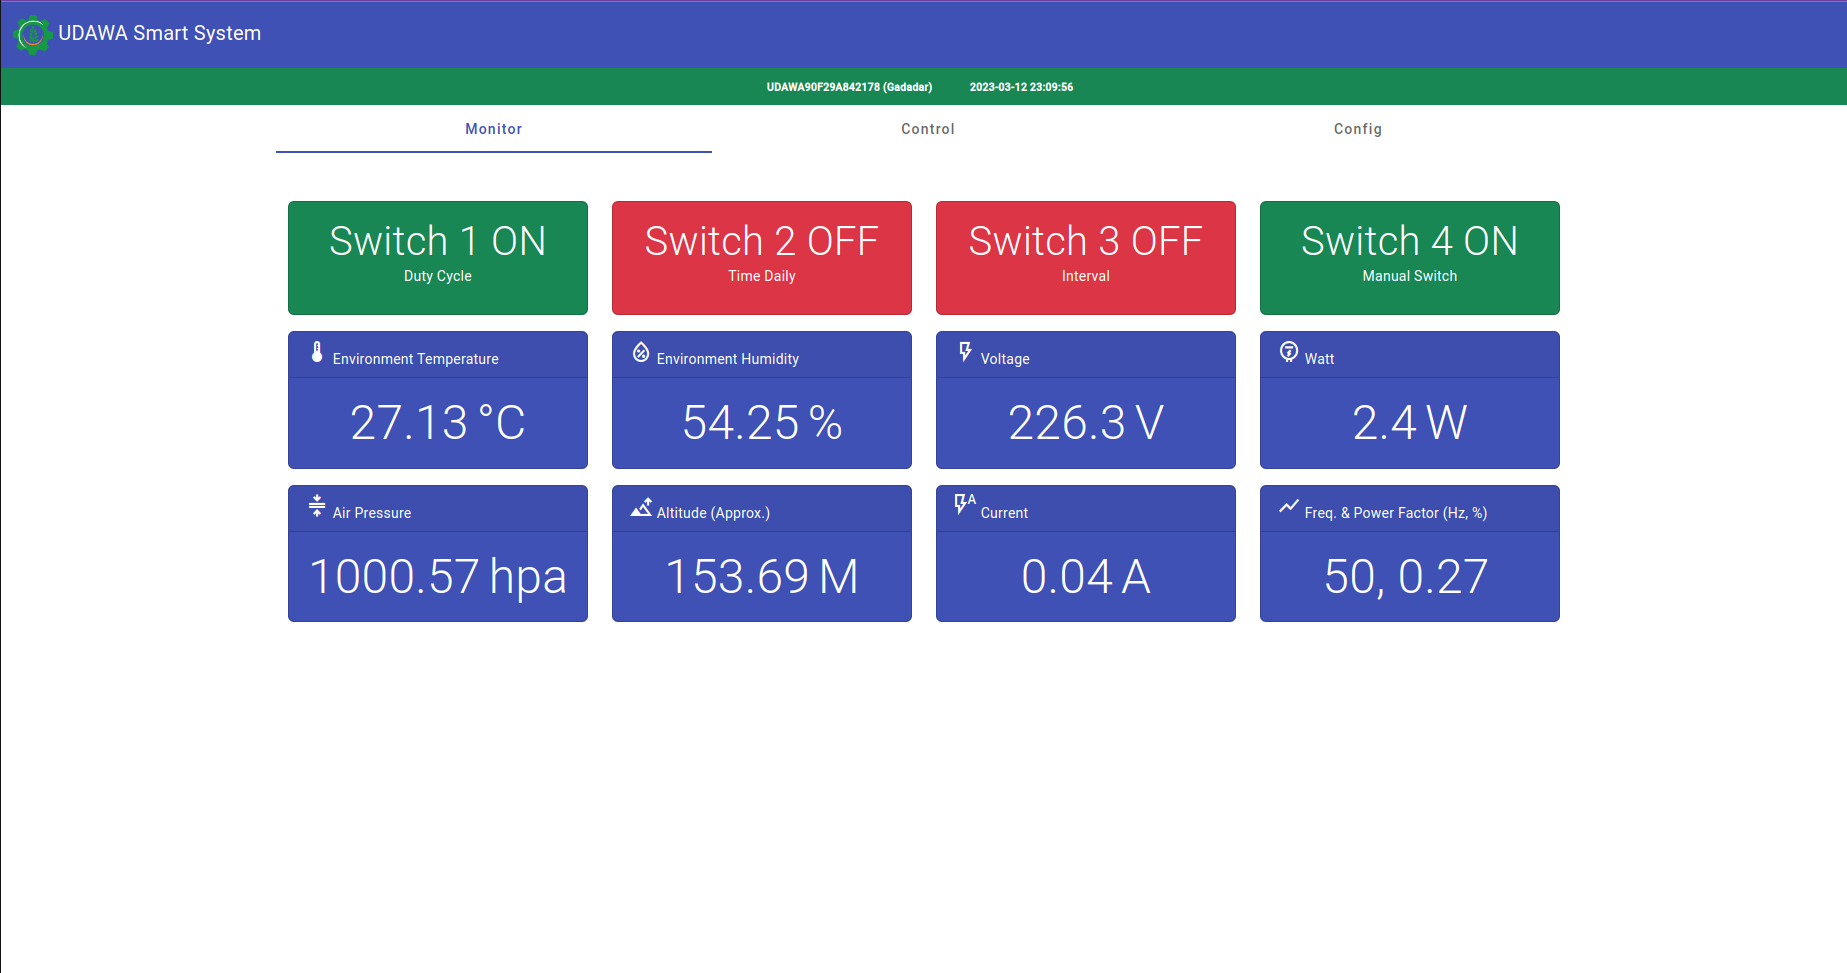Viewport: 1847px width, 973px height.
Task: Select the 0.04 A current reading
Action: (1086, 576)
